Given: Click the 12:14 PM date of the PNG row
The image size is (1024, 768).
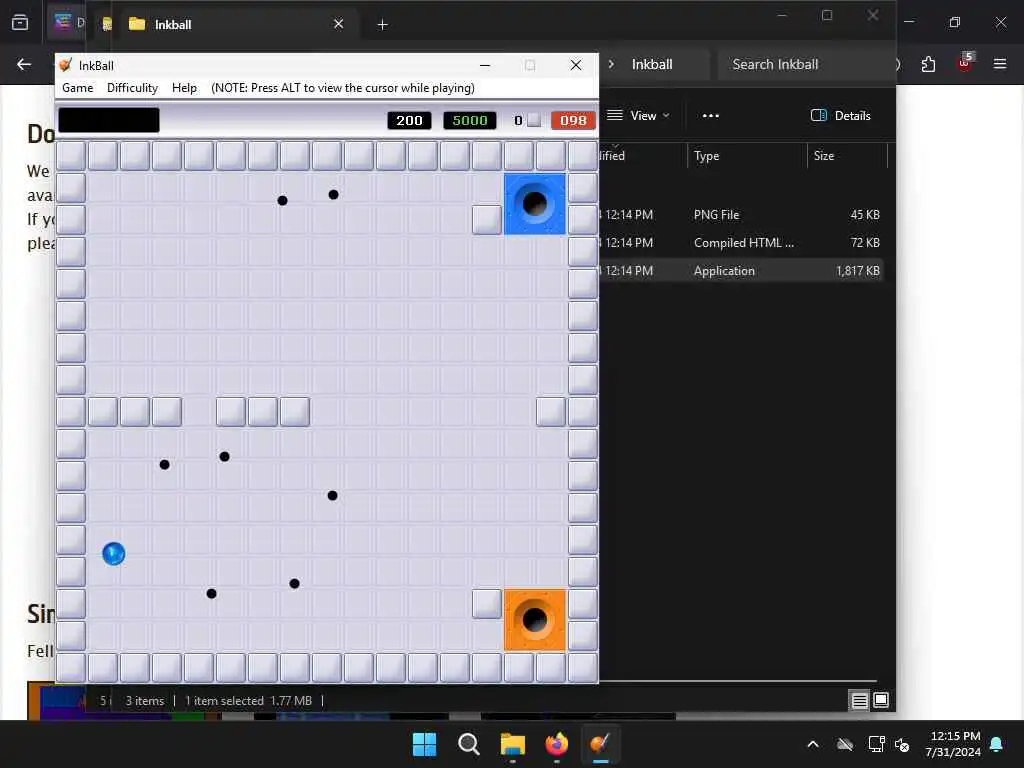Looking at the screenshot, I should tap(628, 214).
